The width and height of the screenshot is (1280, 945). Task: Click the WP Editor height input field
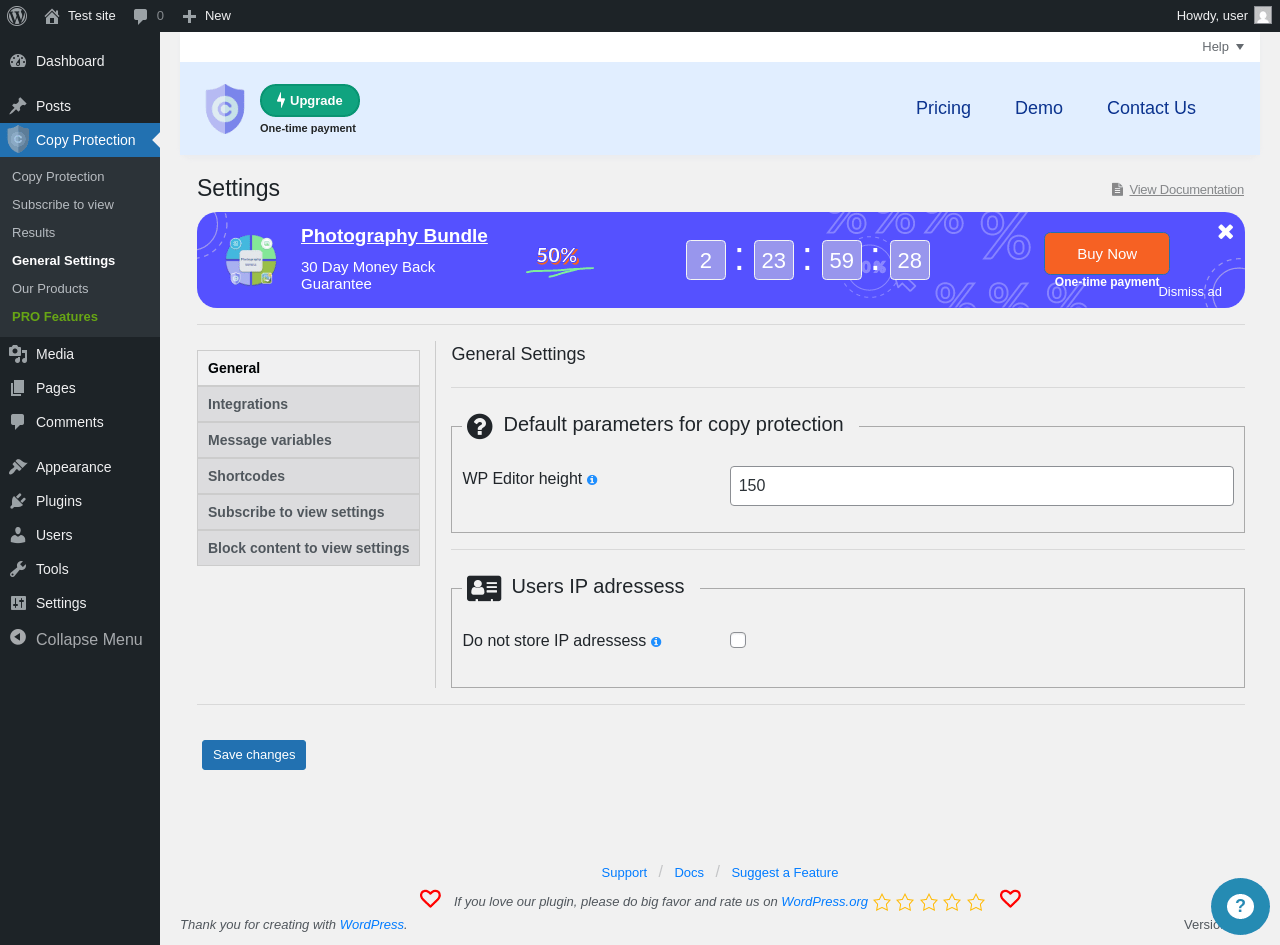(x=982, y=486)
